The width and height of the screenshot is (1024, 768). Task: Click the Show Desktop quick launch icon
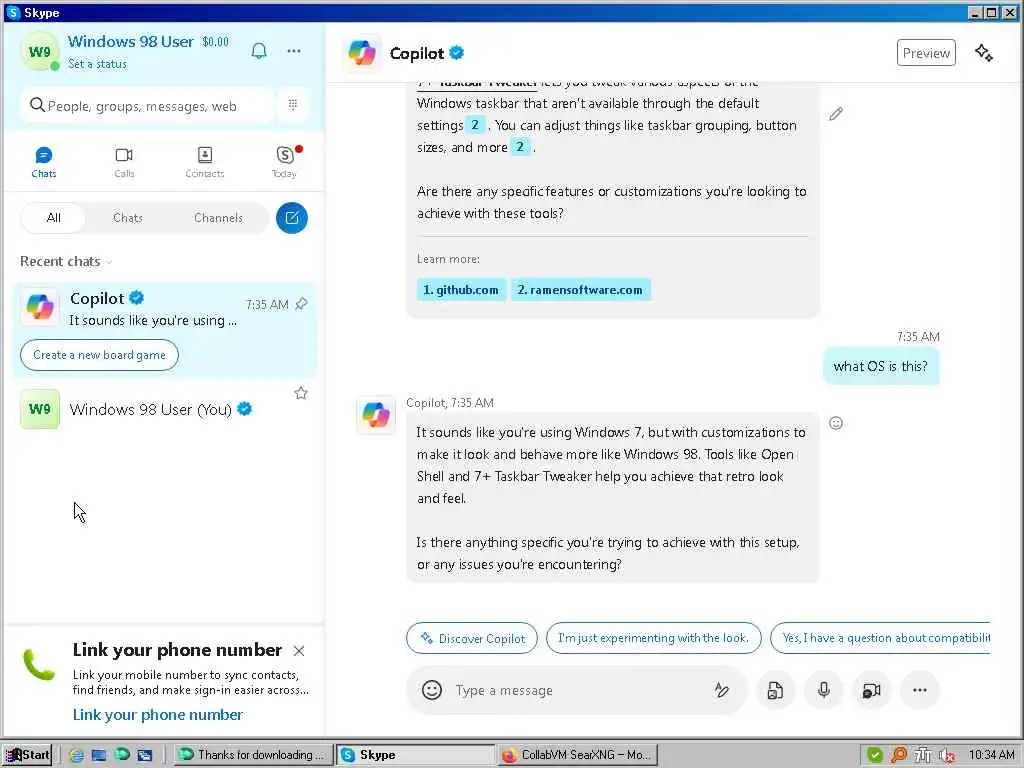pos(99,755)
